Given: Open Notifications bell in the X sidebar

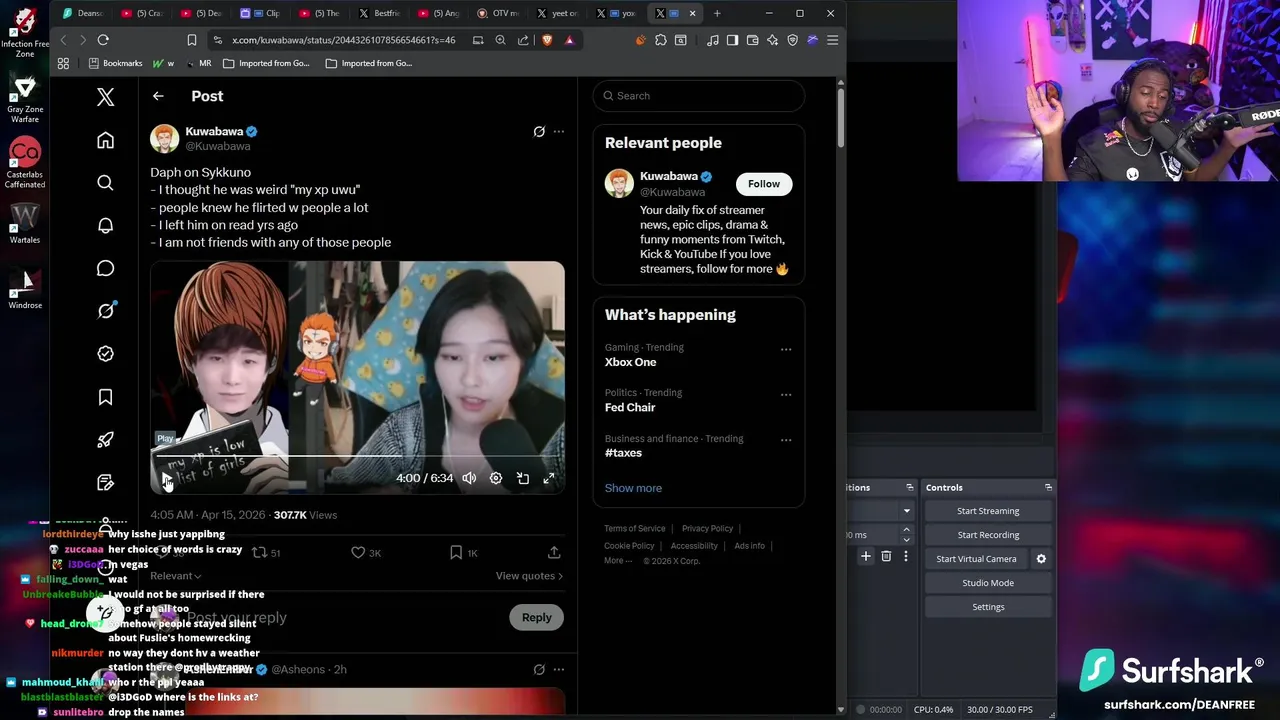Looking at the screenshot, I should click(105, 226).
